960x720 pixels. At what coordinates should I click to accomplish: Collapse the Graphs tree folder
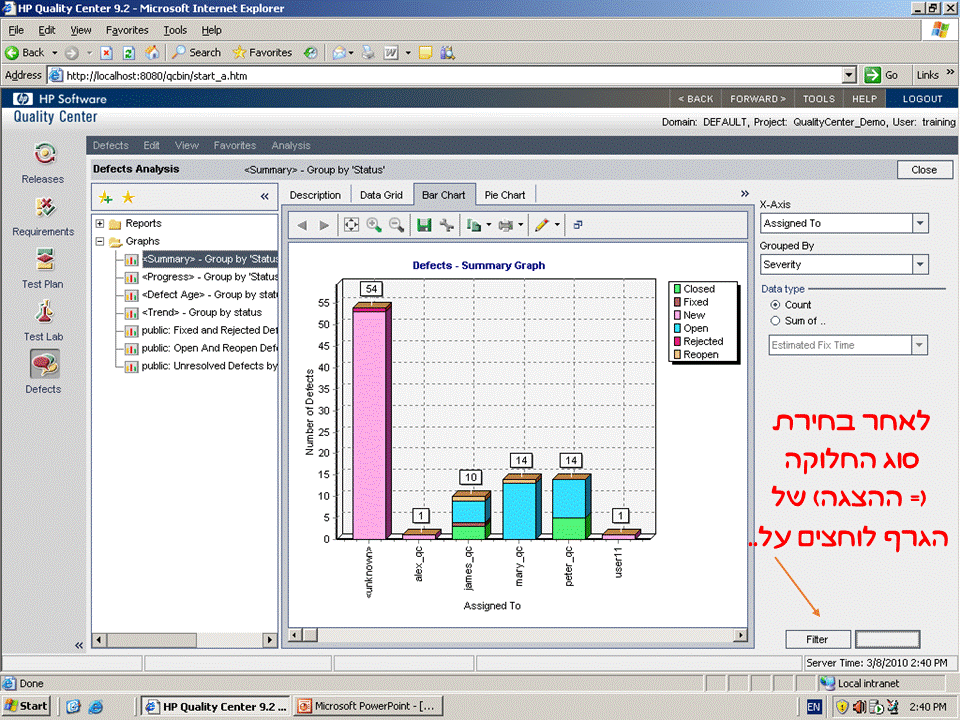click(x=100, y=241)
